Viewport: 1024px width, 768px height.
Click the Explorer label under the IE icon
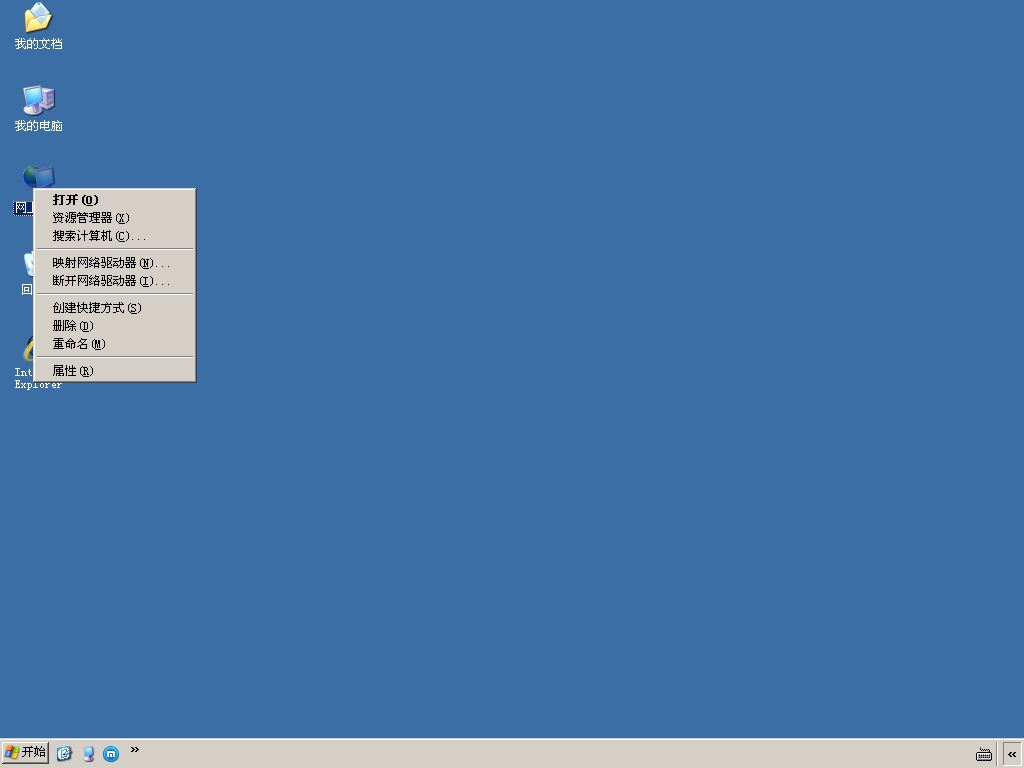point(38,385)
